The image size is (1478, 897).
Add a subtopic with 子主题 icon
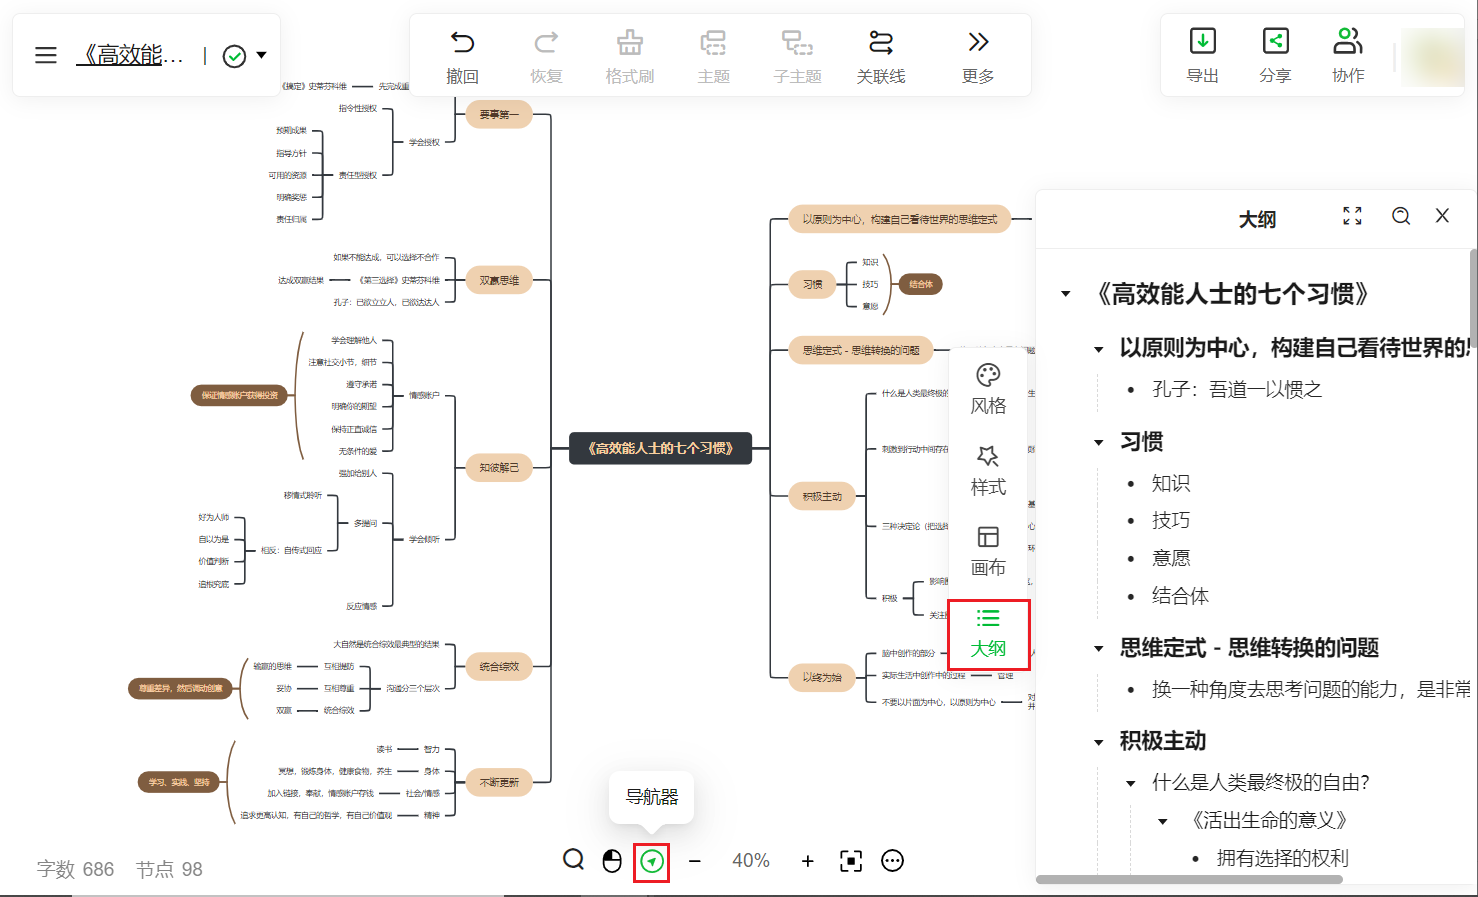797,42
